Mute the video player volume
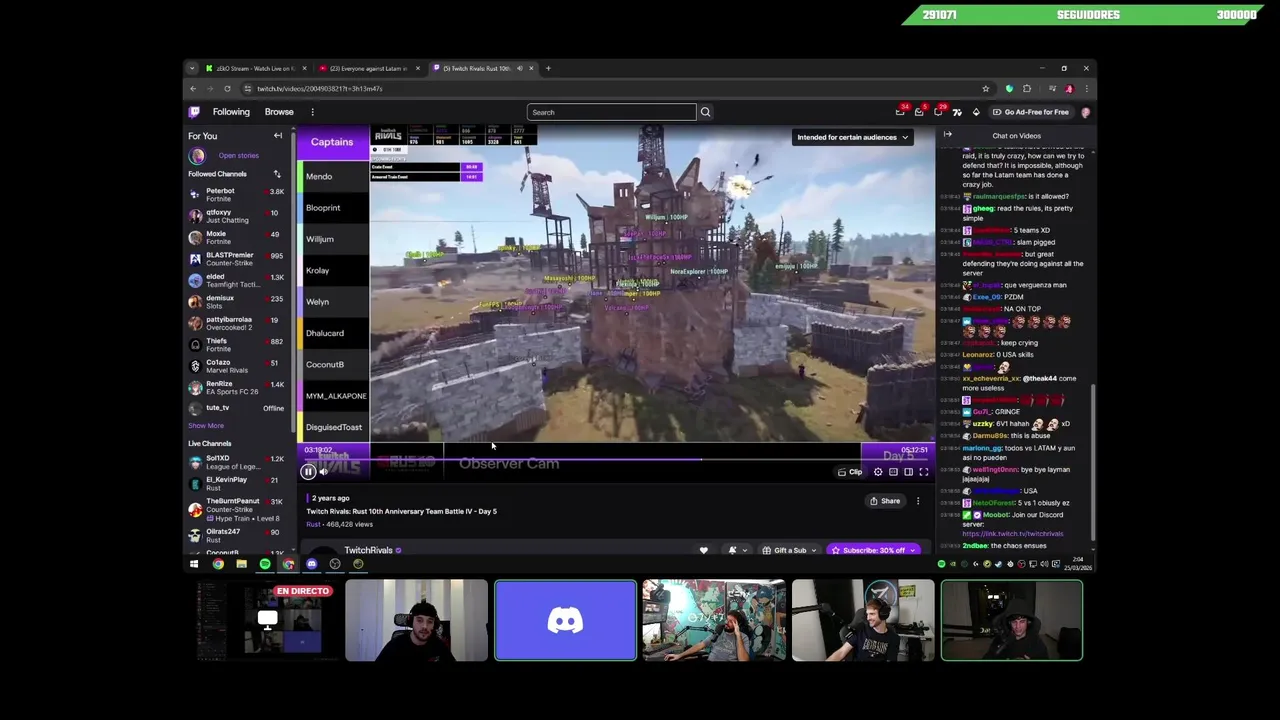The height and width of the screenshot is (720, 1280). (x=323, y=472)
